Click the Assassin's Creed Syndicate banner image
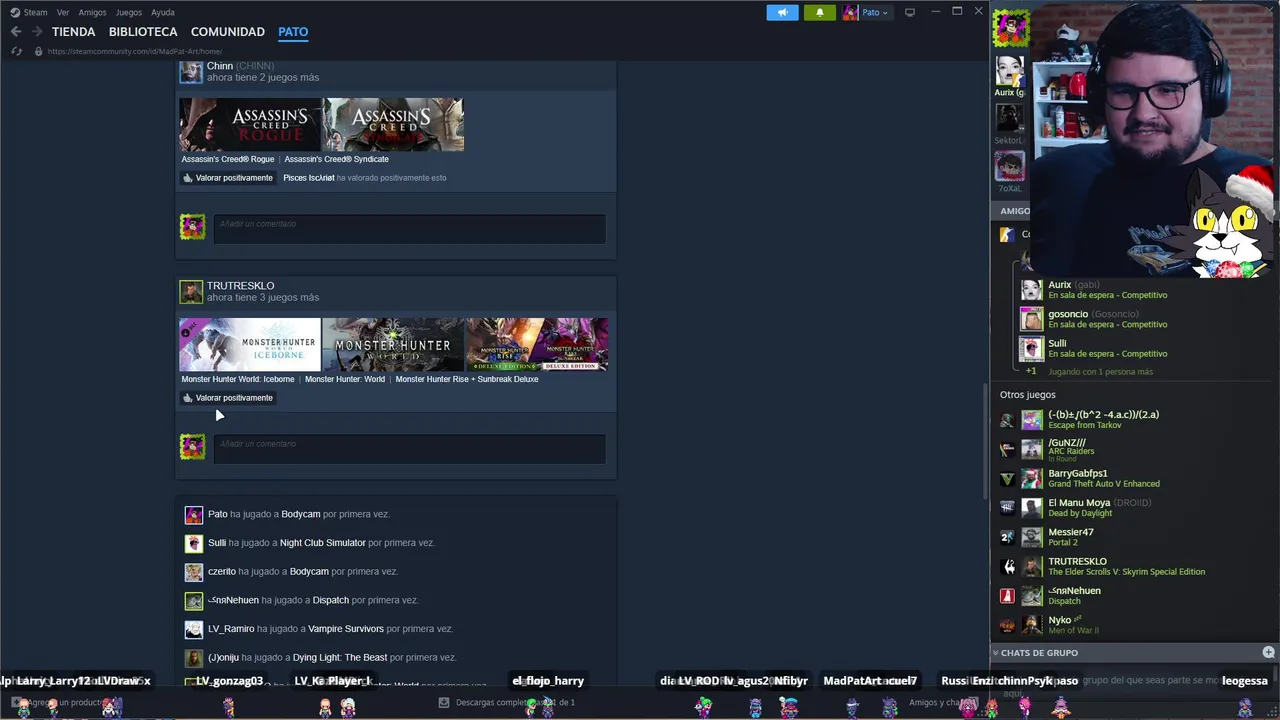This screenshot has height=720, width=1280. coord(393,124)
